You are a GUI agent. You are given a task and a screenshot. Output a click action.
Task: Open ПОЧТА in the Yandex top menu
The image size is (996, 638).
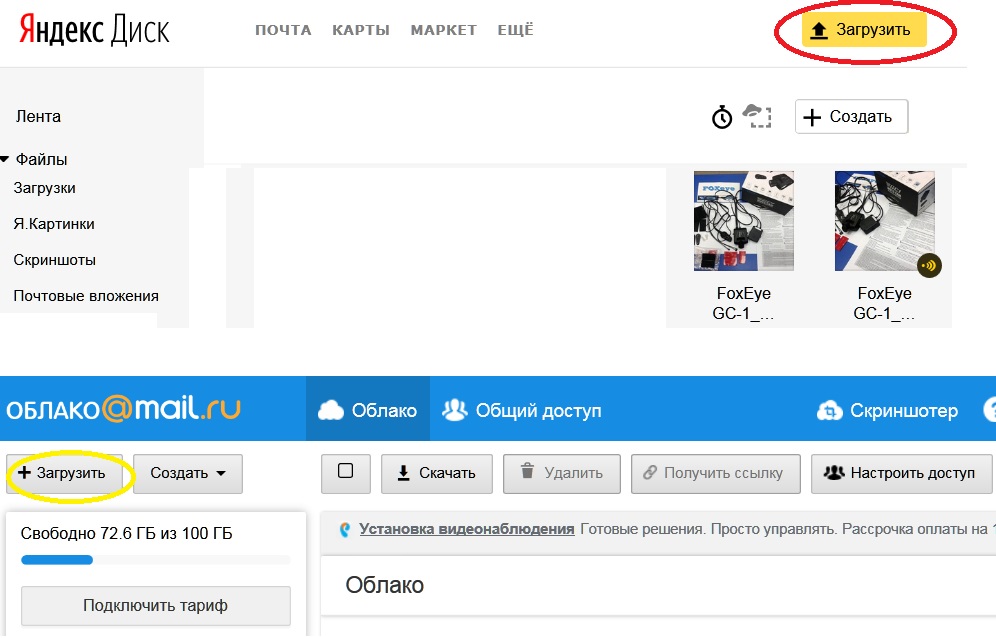283,30
